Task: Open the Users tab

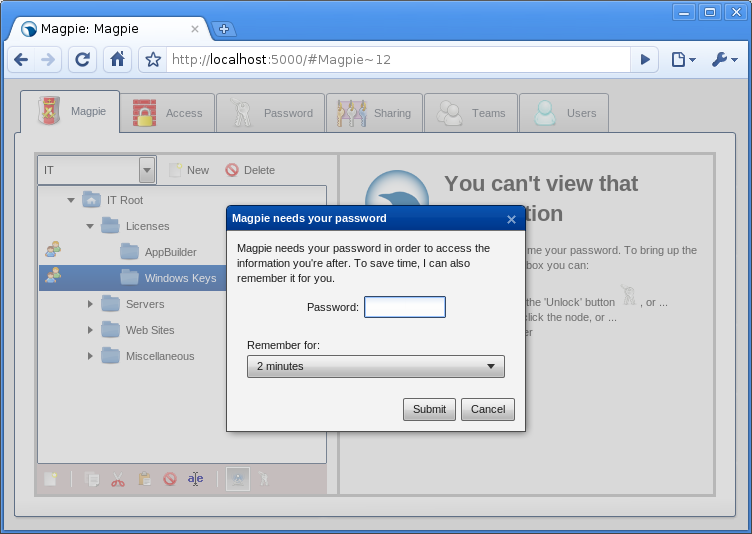Action: click(564, 113)
